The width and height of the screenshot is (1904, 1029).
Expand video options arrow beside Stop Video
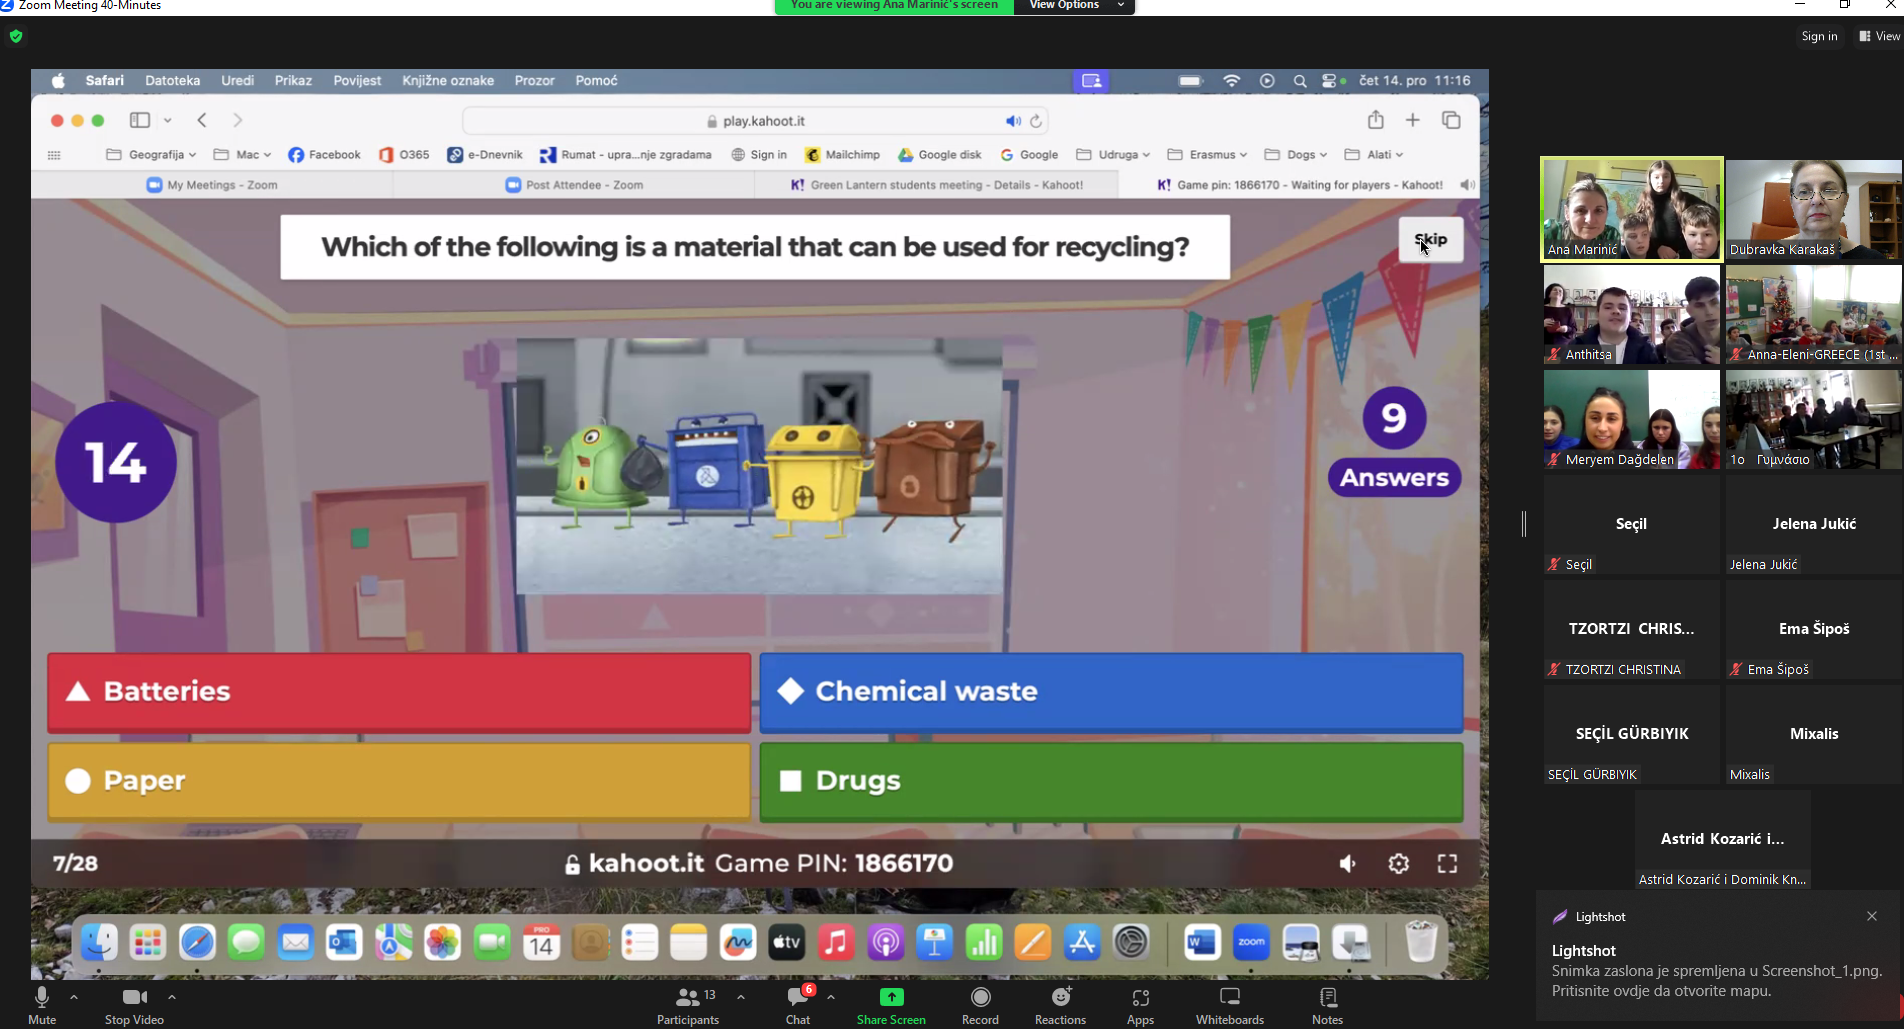(x=172, y=997)
